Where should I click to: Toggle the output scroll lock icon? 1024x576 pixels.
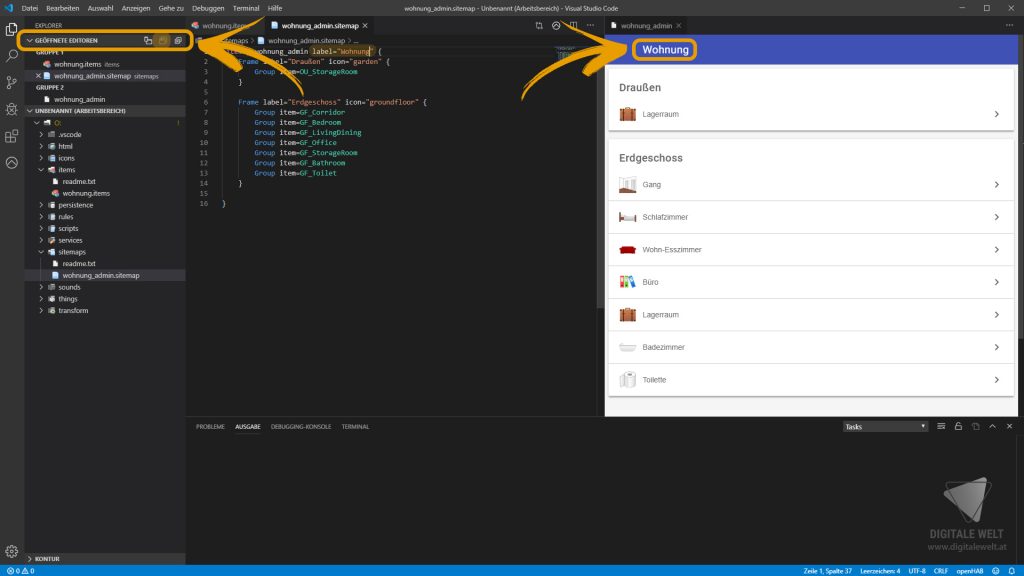click(x=958, y=426)
